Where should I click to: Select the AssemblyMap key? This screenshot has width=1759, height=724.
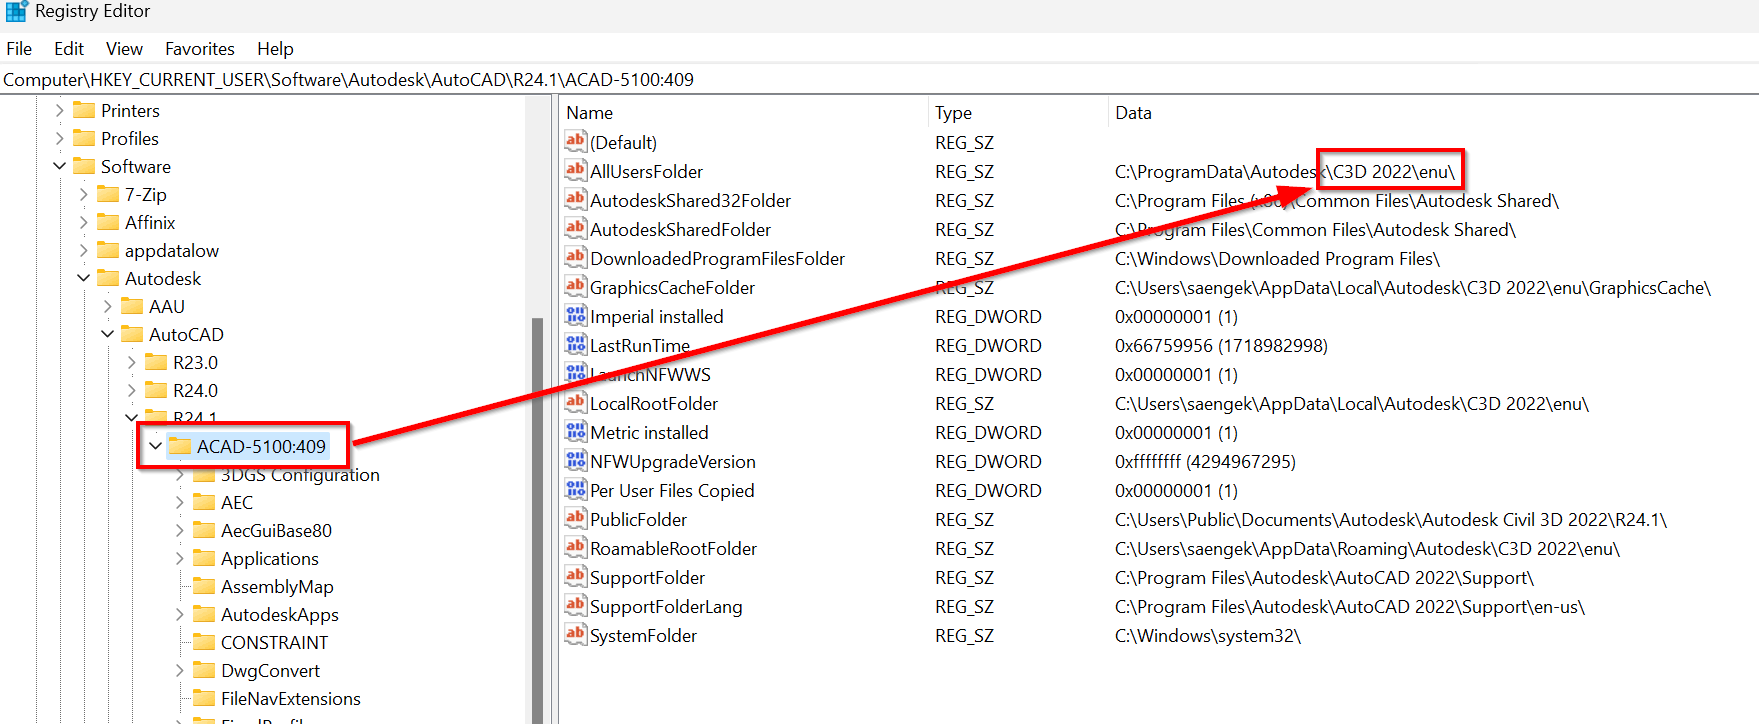click(x=277, y=586)
